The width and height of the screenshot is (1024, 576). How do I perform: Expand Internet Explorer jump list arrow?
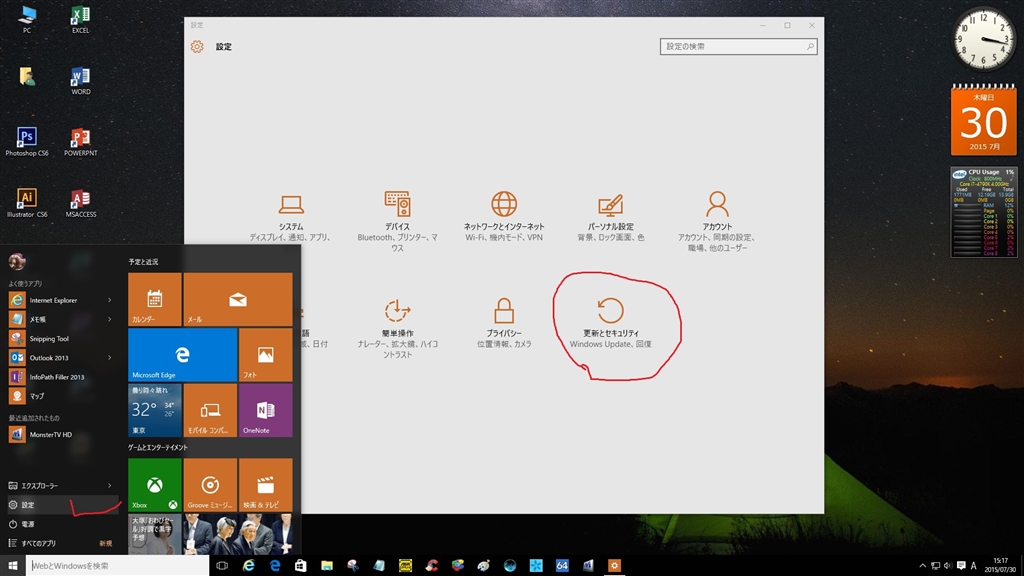coord(110,300)
